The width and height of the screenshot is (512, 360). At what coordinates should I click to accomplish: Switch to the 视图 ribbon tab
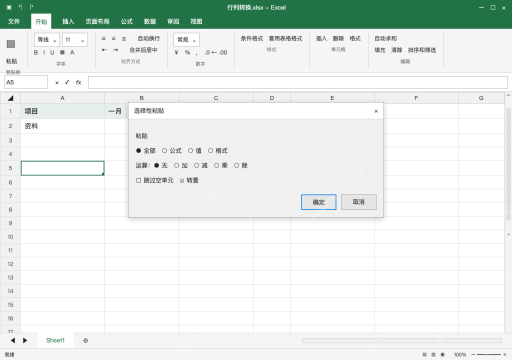click(196, 21)
